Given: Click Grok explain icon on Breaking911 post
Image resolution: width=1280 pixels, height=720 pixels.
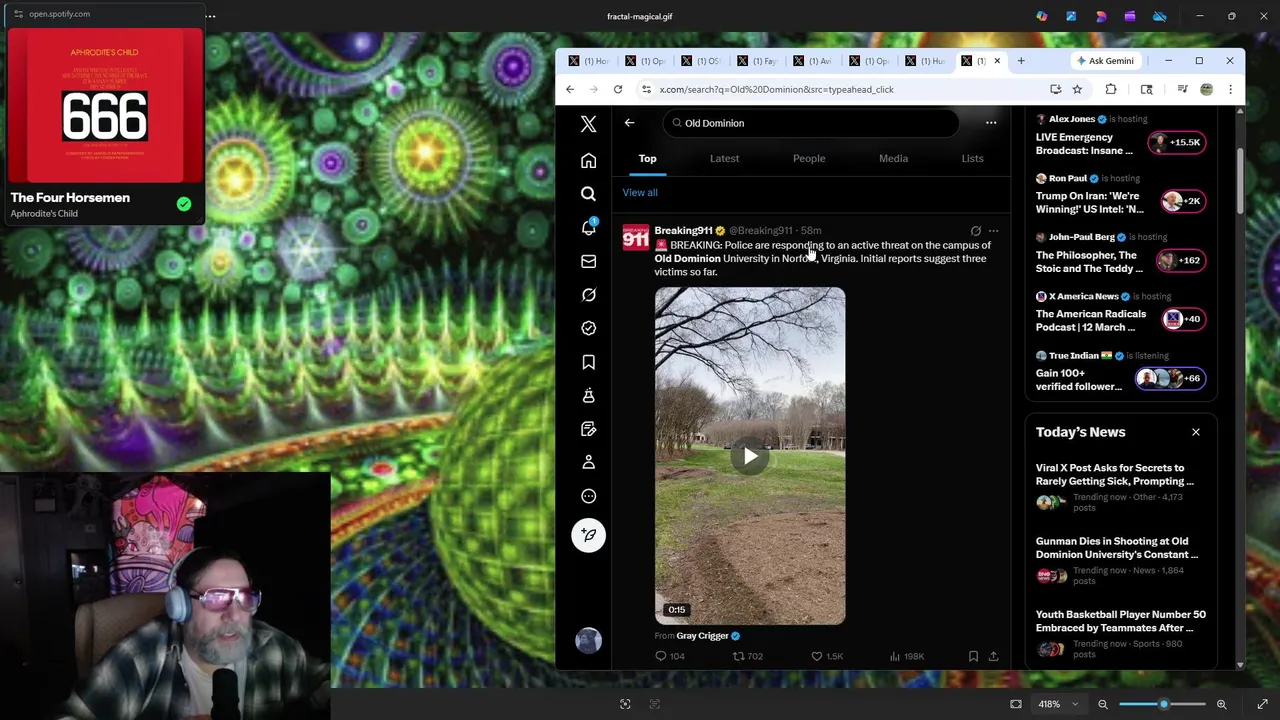Looking at the screenshot, I should click(x=975, y=231).
